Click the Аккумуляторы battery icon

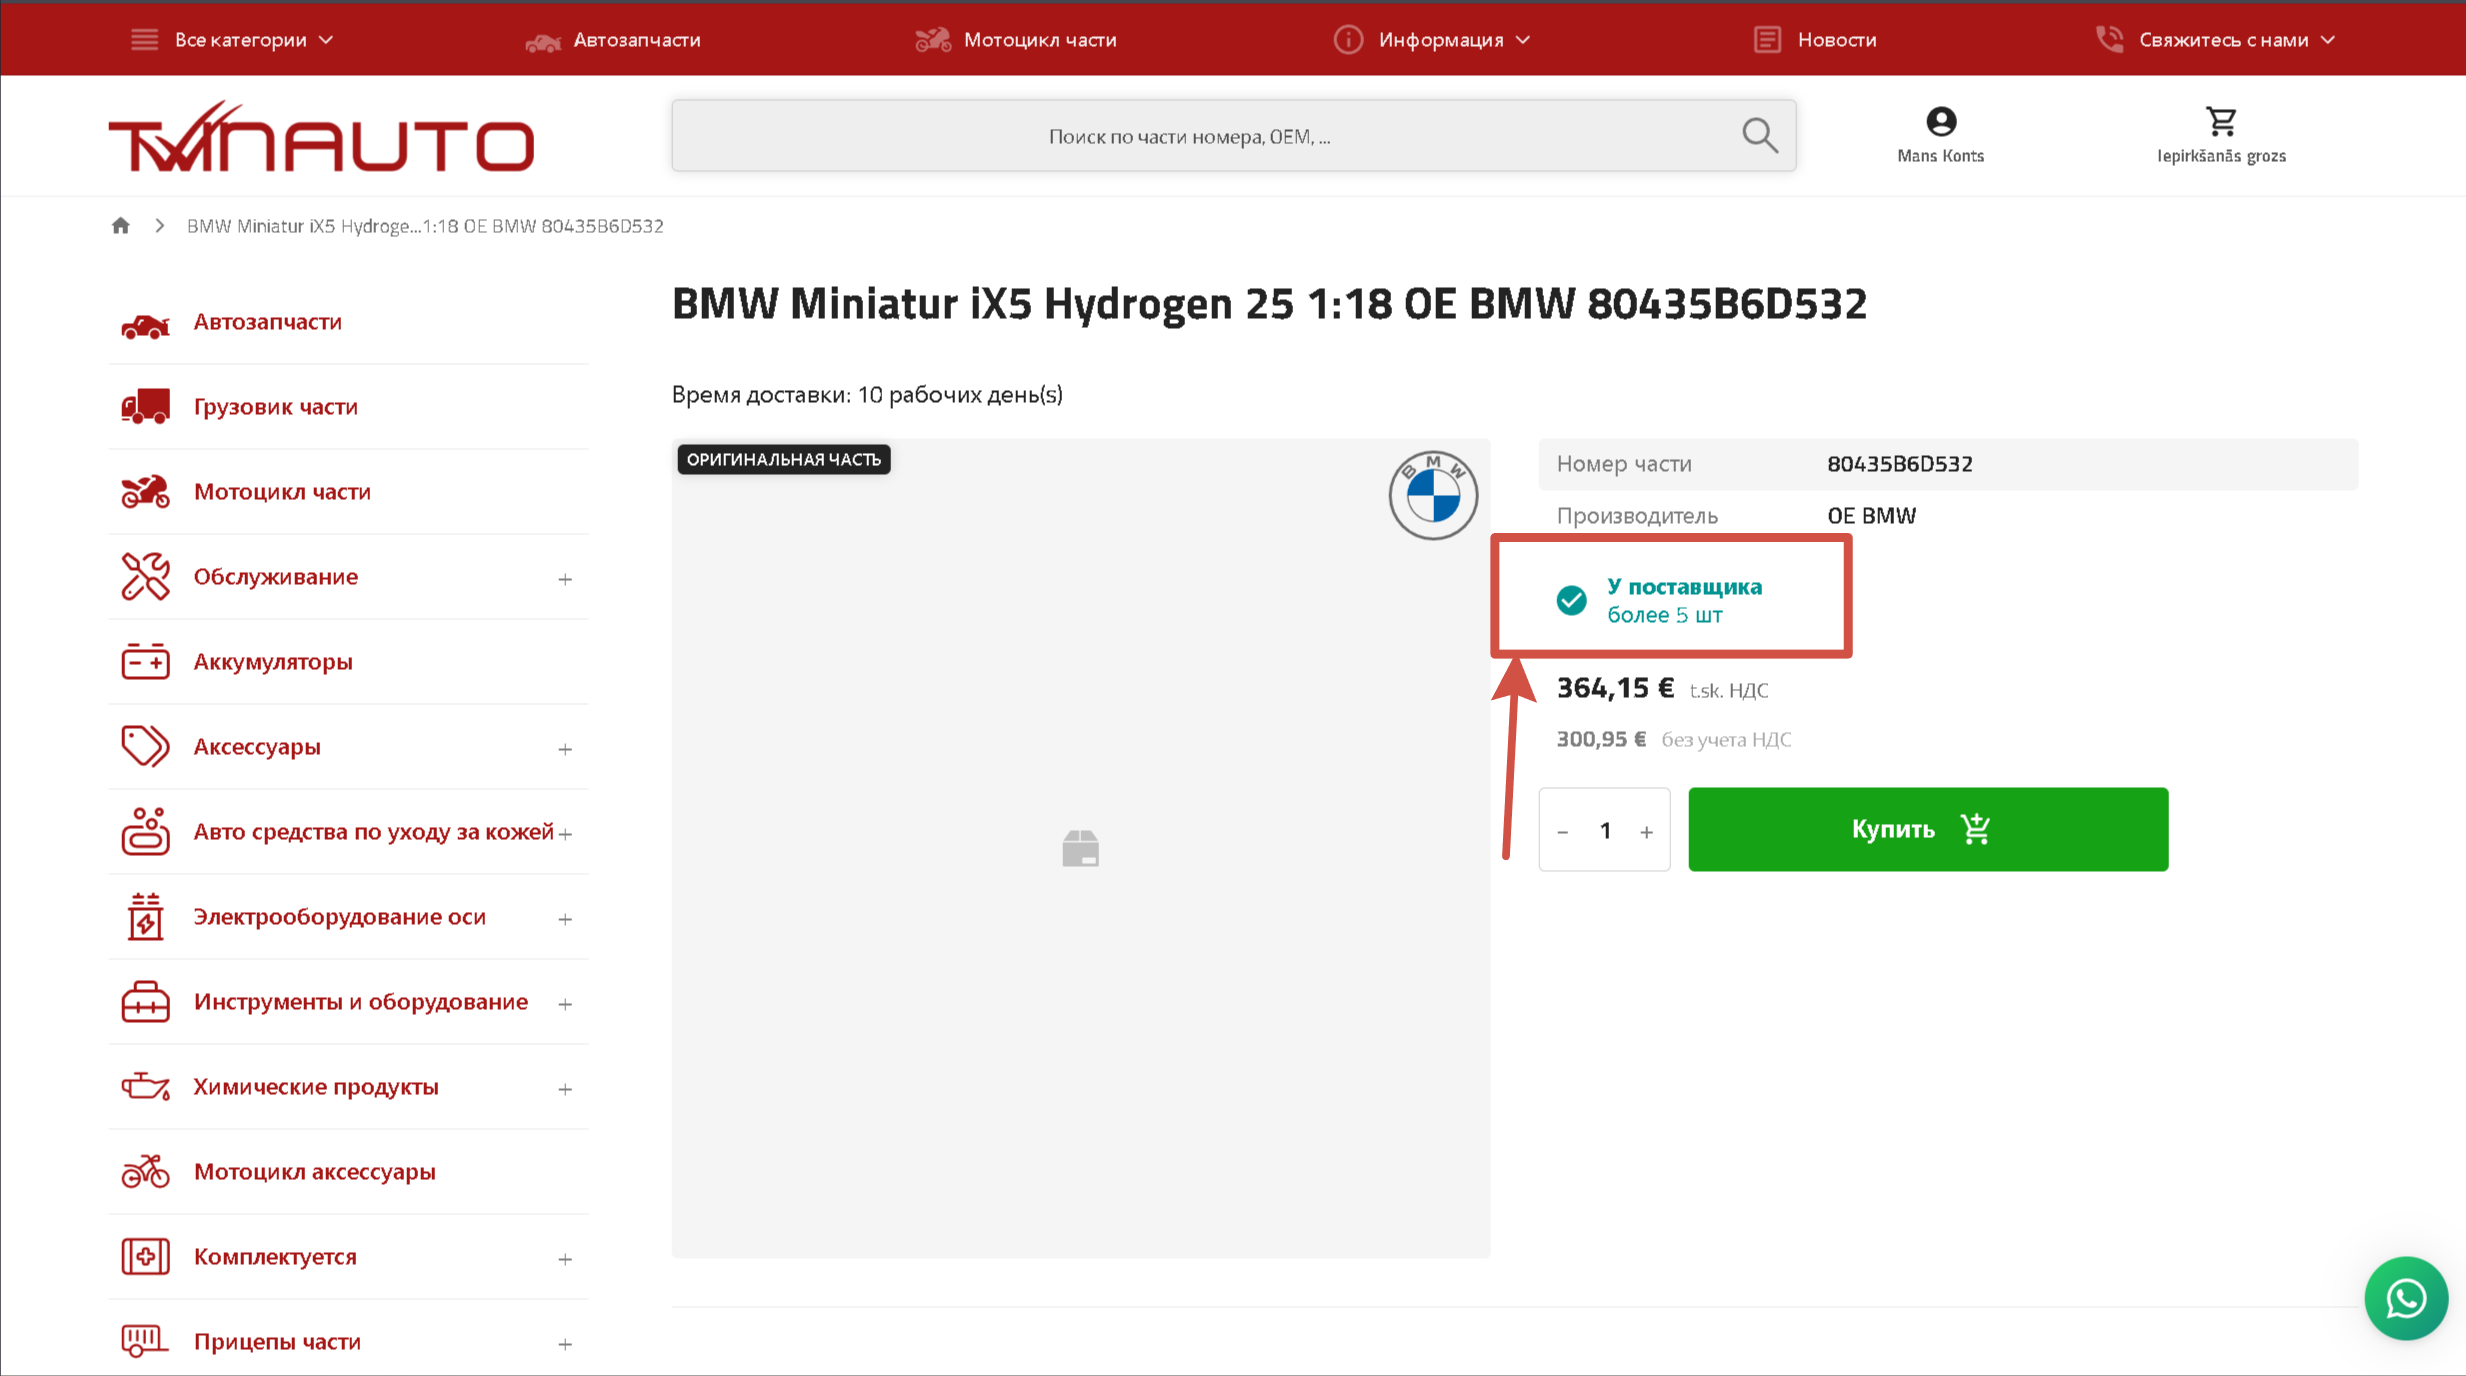click(145, 662)
